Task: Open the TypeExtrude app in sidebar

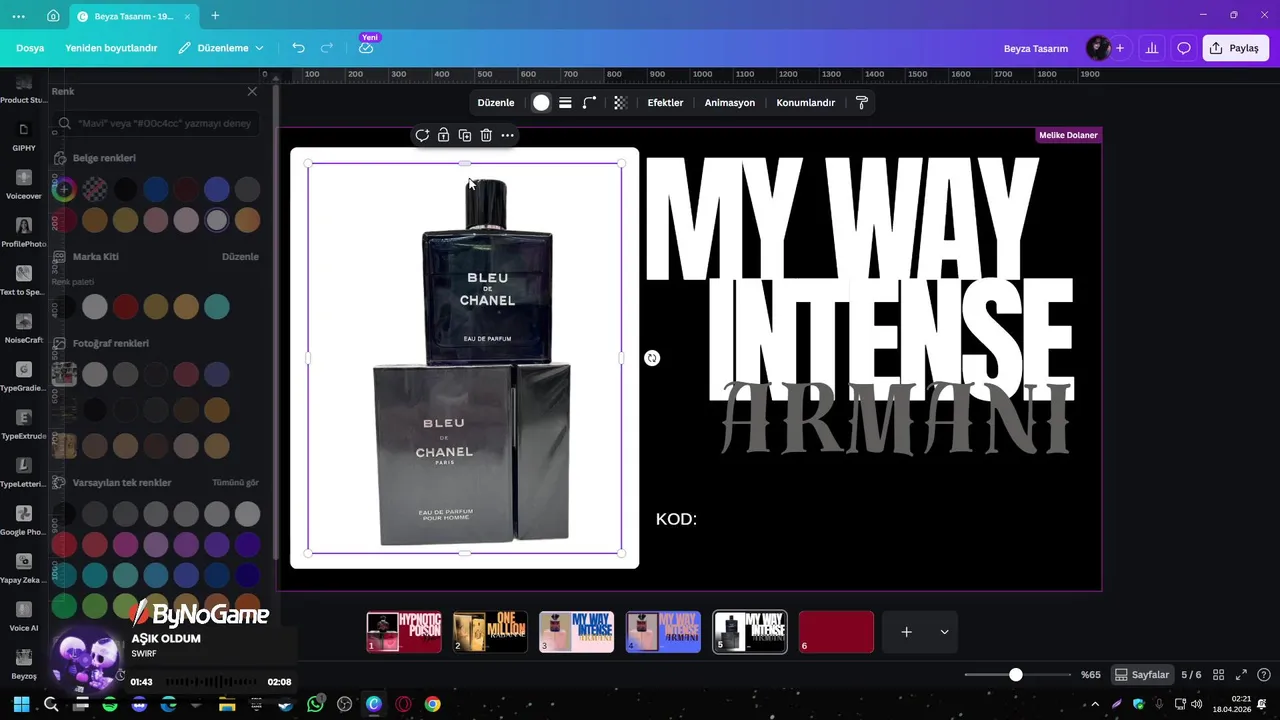Action: (24, 424)
